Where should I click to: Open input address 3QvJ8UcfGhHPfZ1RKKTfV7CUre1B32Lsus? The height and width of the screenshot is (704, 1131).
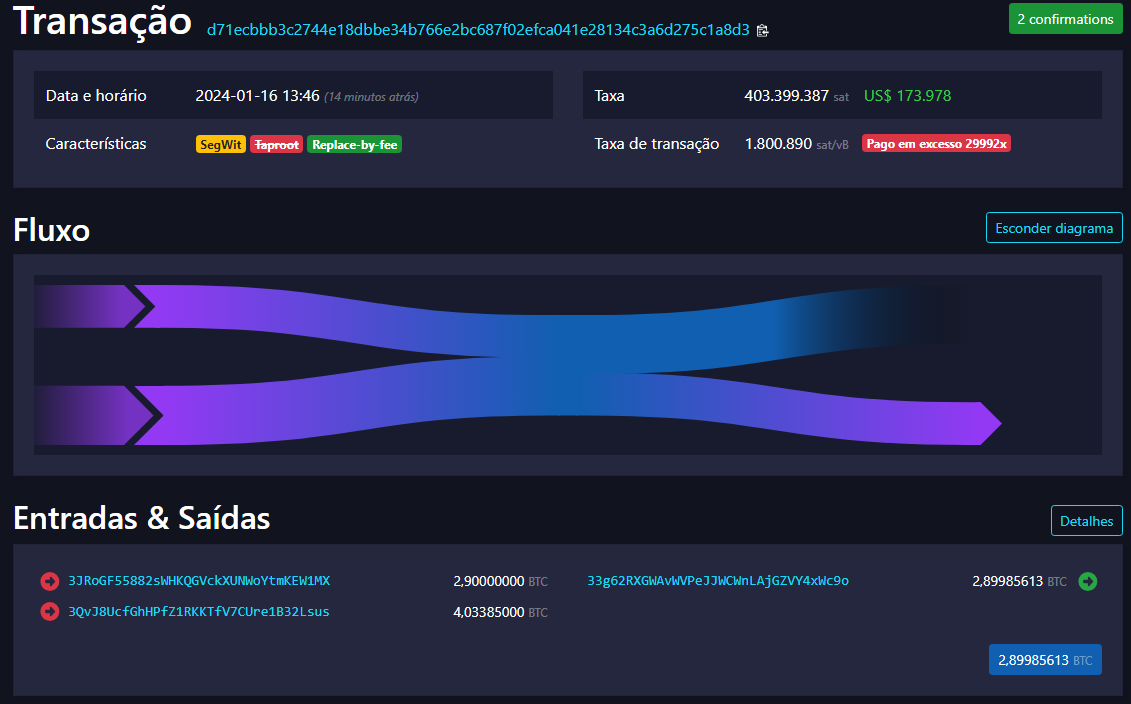[199, 611]
